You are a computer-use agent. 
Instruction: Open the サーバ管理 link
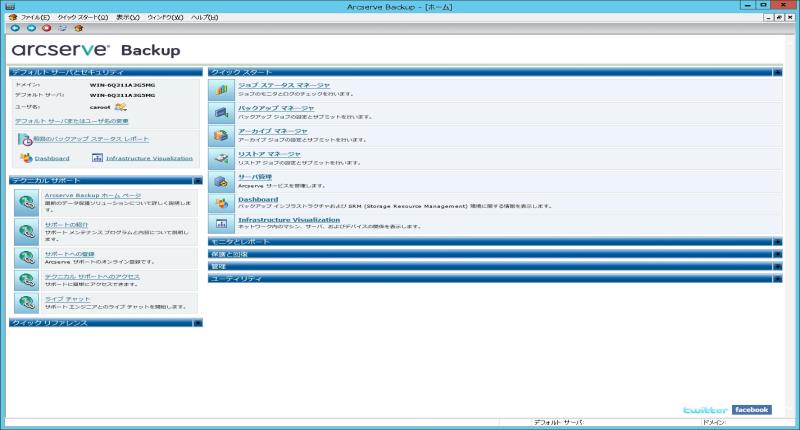tap(255, 177)
